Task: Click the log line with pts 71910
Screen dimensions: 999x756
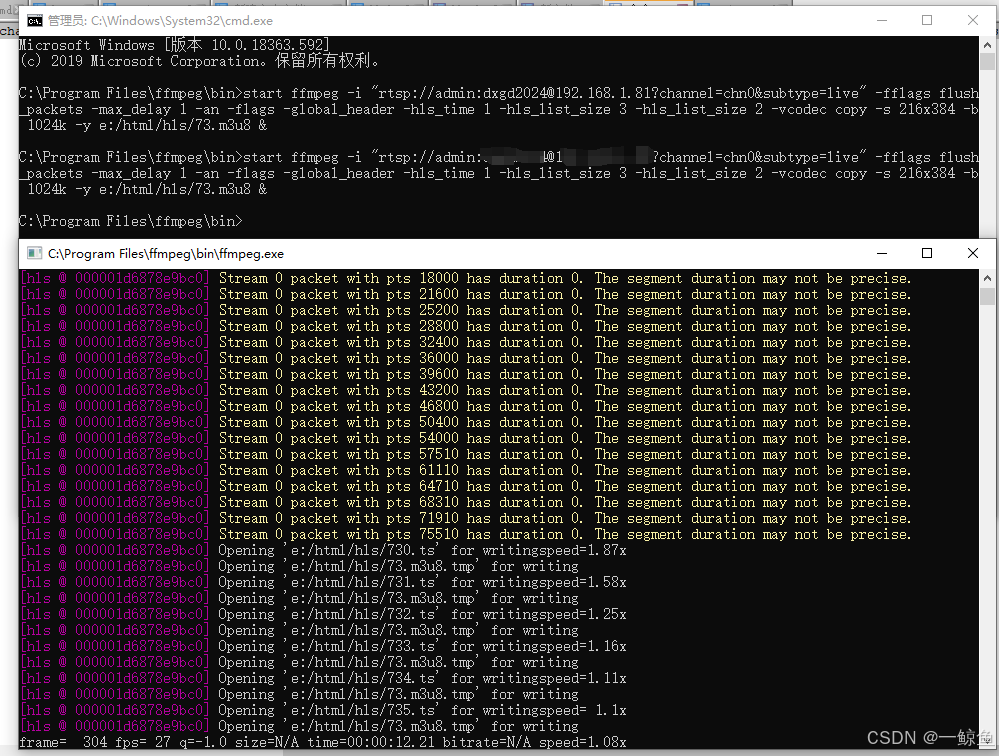Action: point(466,518)
